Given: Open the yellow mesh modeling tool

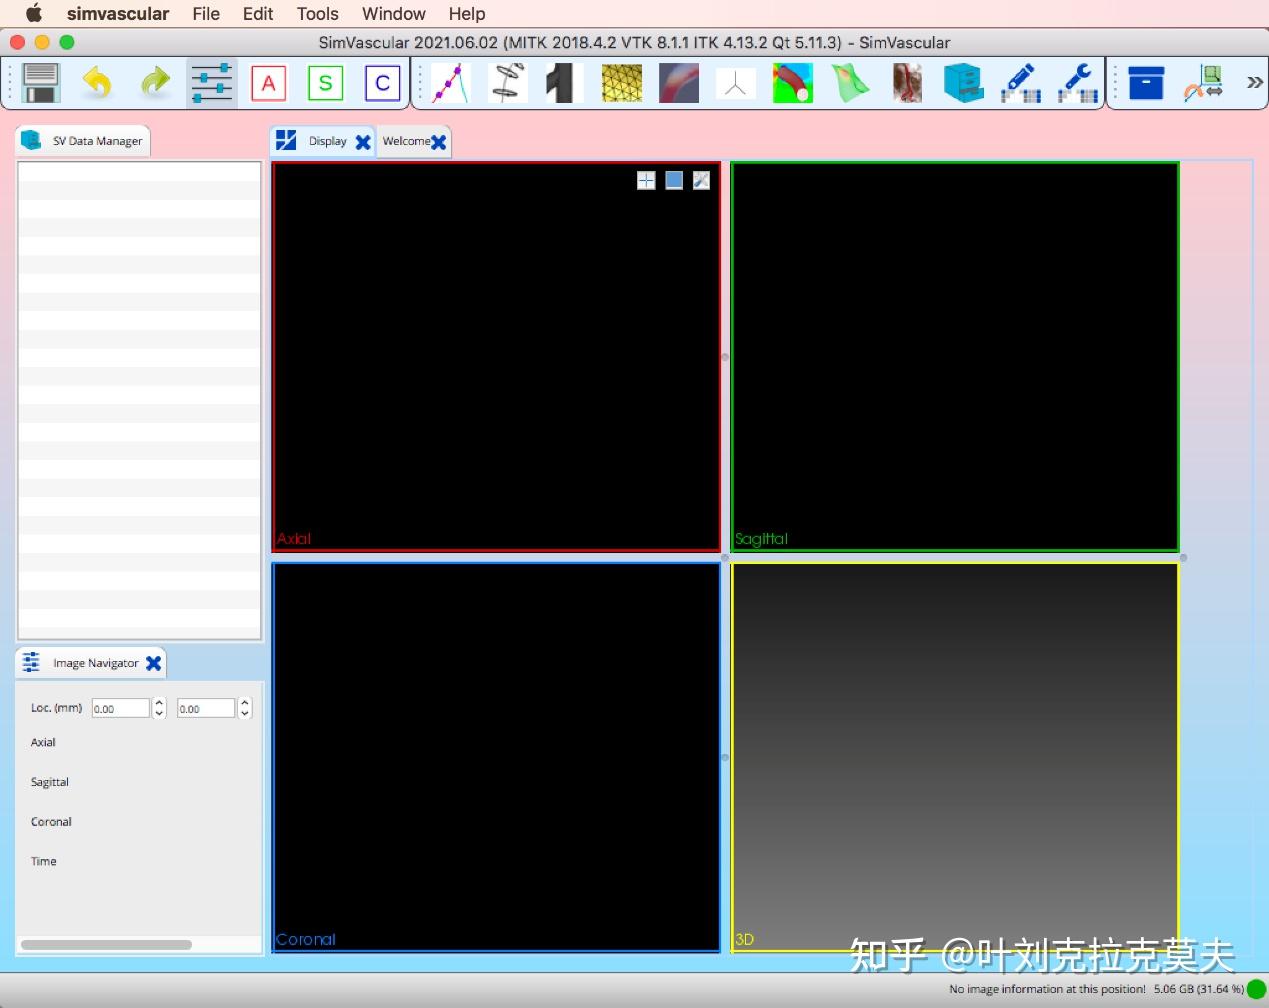Looking at the screenshot, I should (x=622, y=83).
